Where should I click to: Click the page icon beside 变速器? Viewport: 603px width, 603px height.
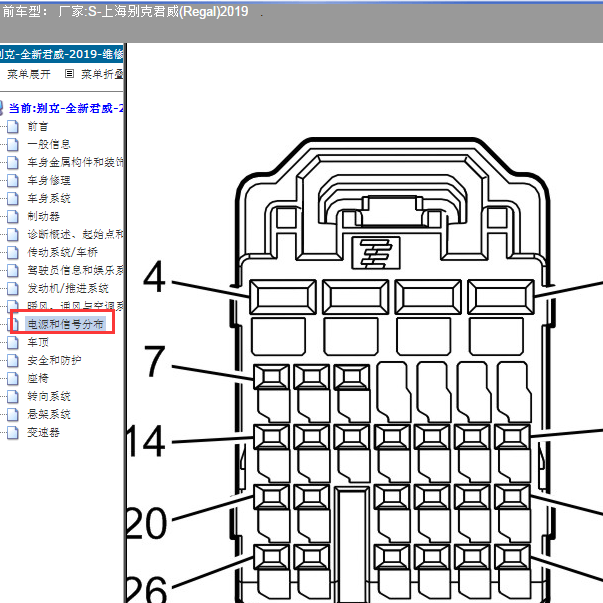13,433
